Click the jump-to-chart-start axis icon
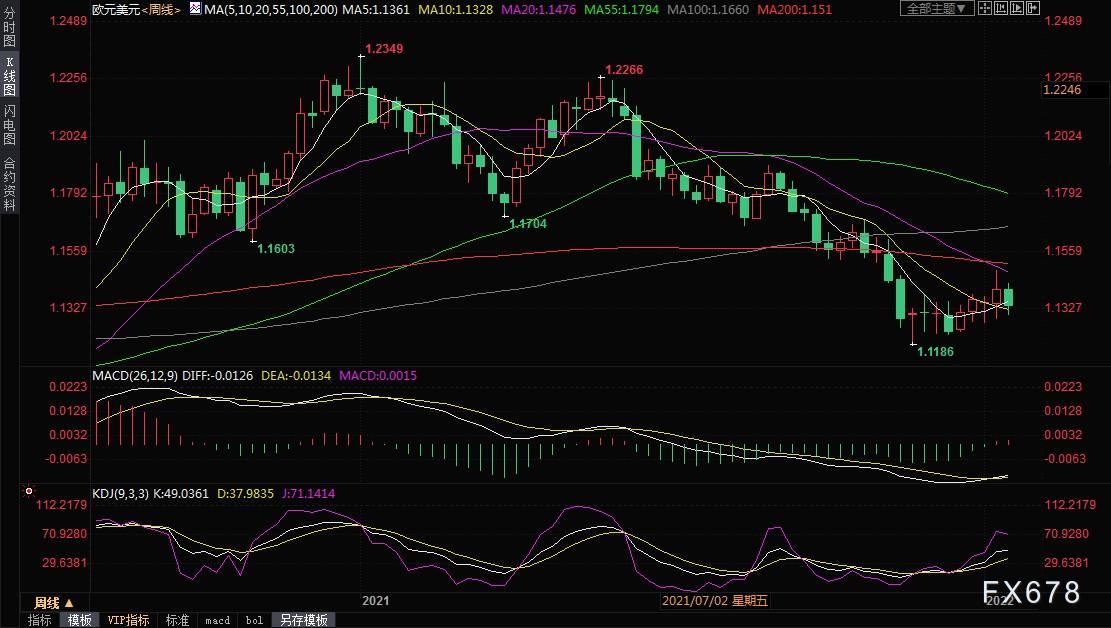1111x628 pixels. 1000,9
